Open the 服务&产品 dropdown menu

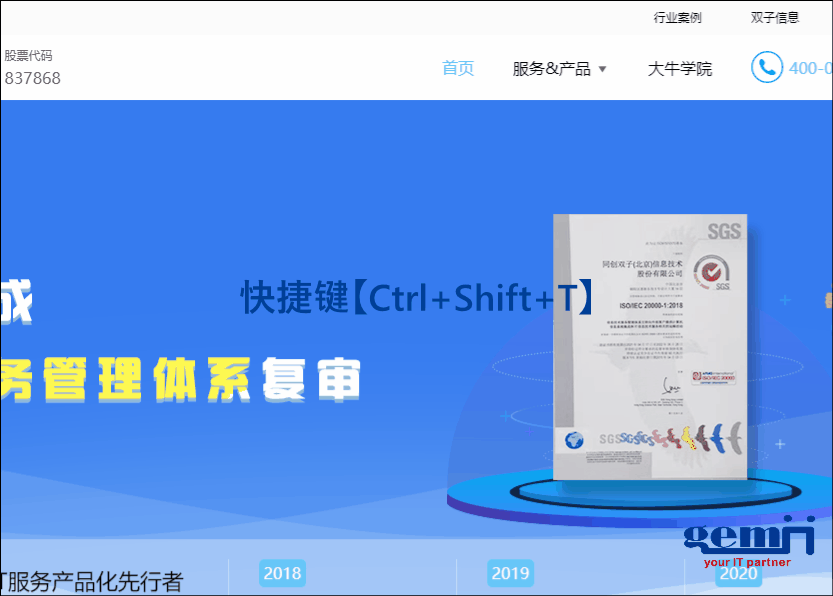pyautogui.click(x=553, y=68)
